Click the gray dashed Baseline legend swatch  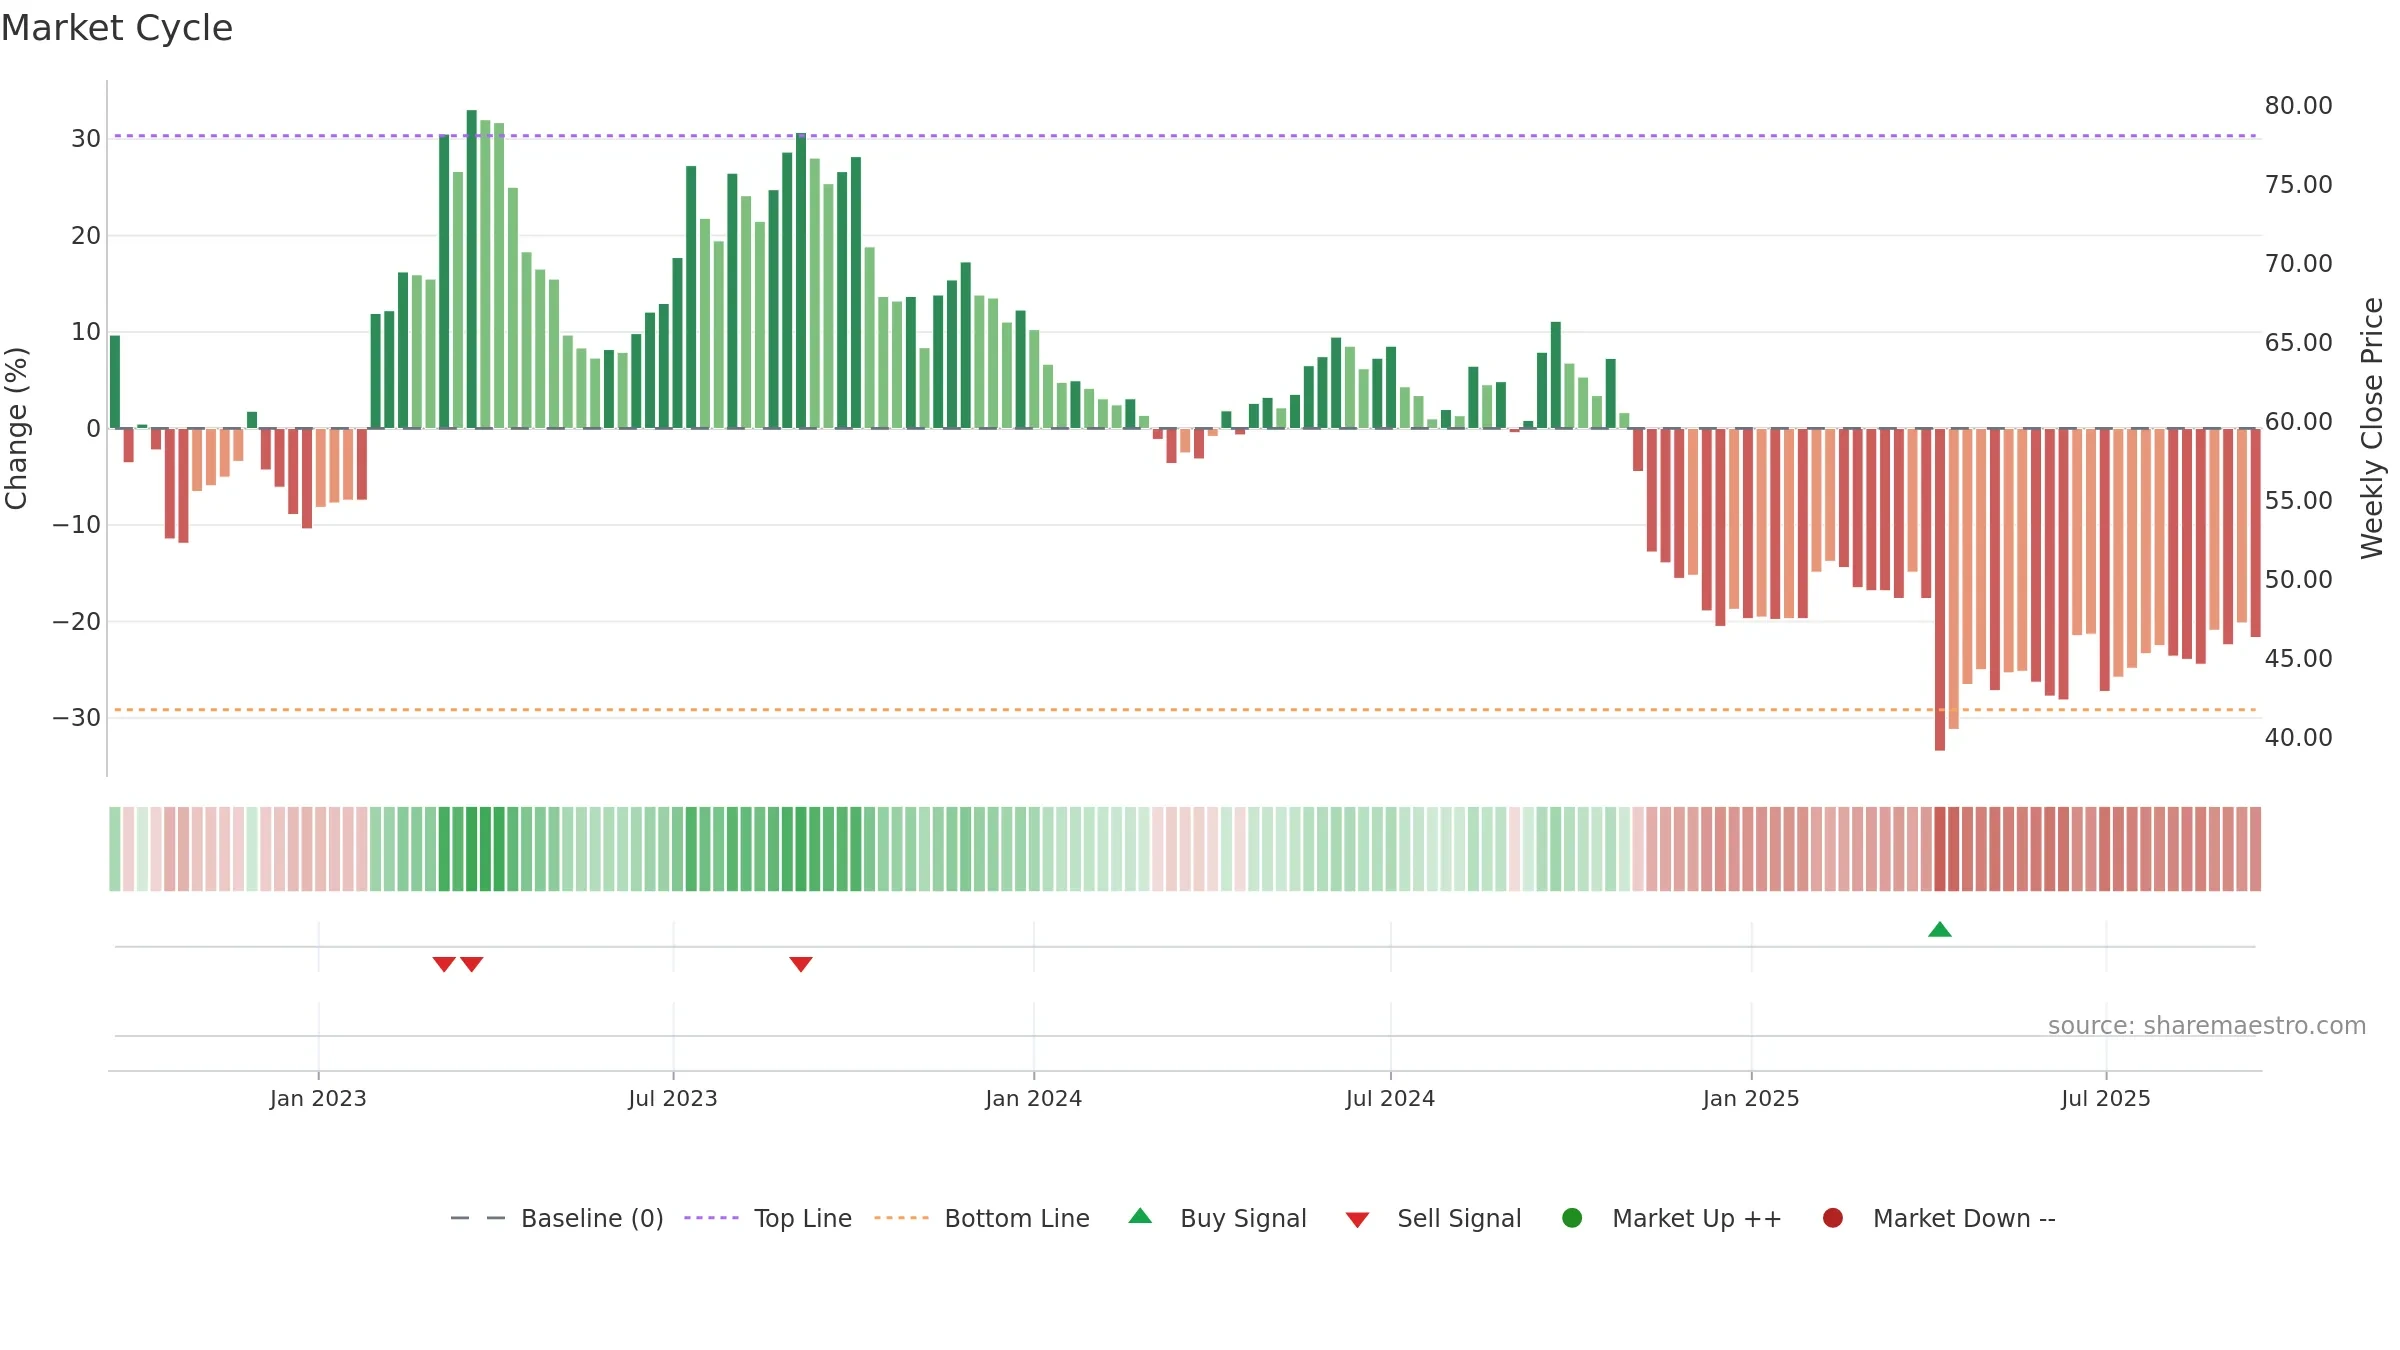coord(477,1218)
